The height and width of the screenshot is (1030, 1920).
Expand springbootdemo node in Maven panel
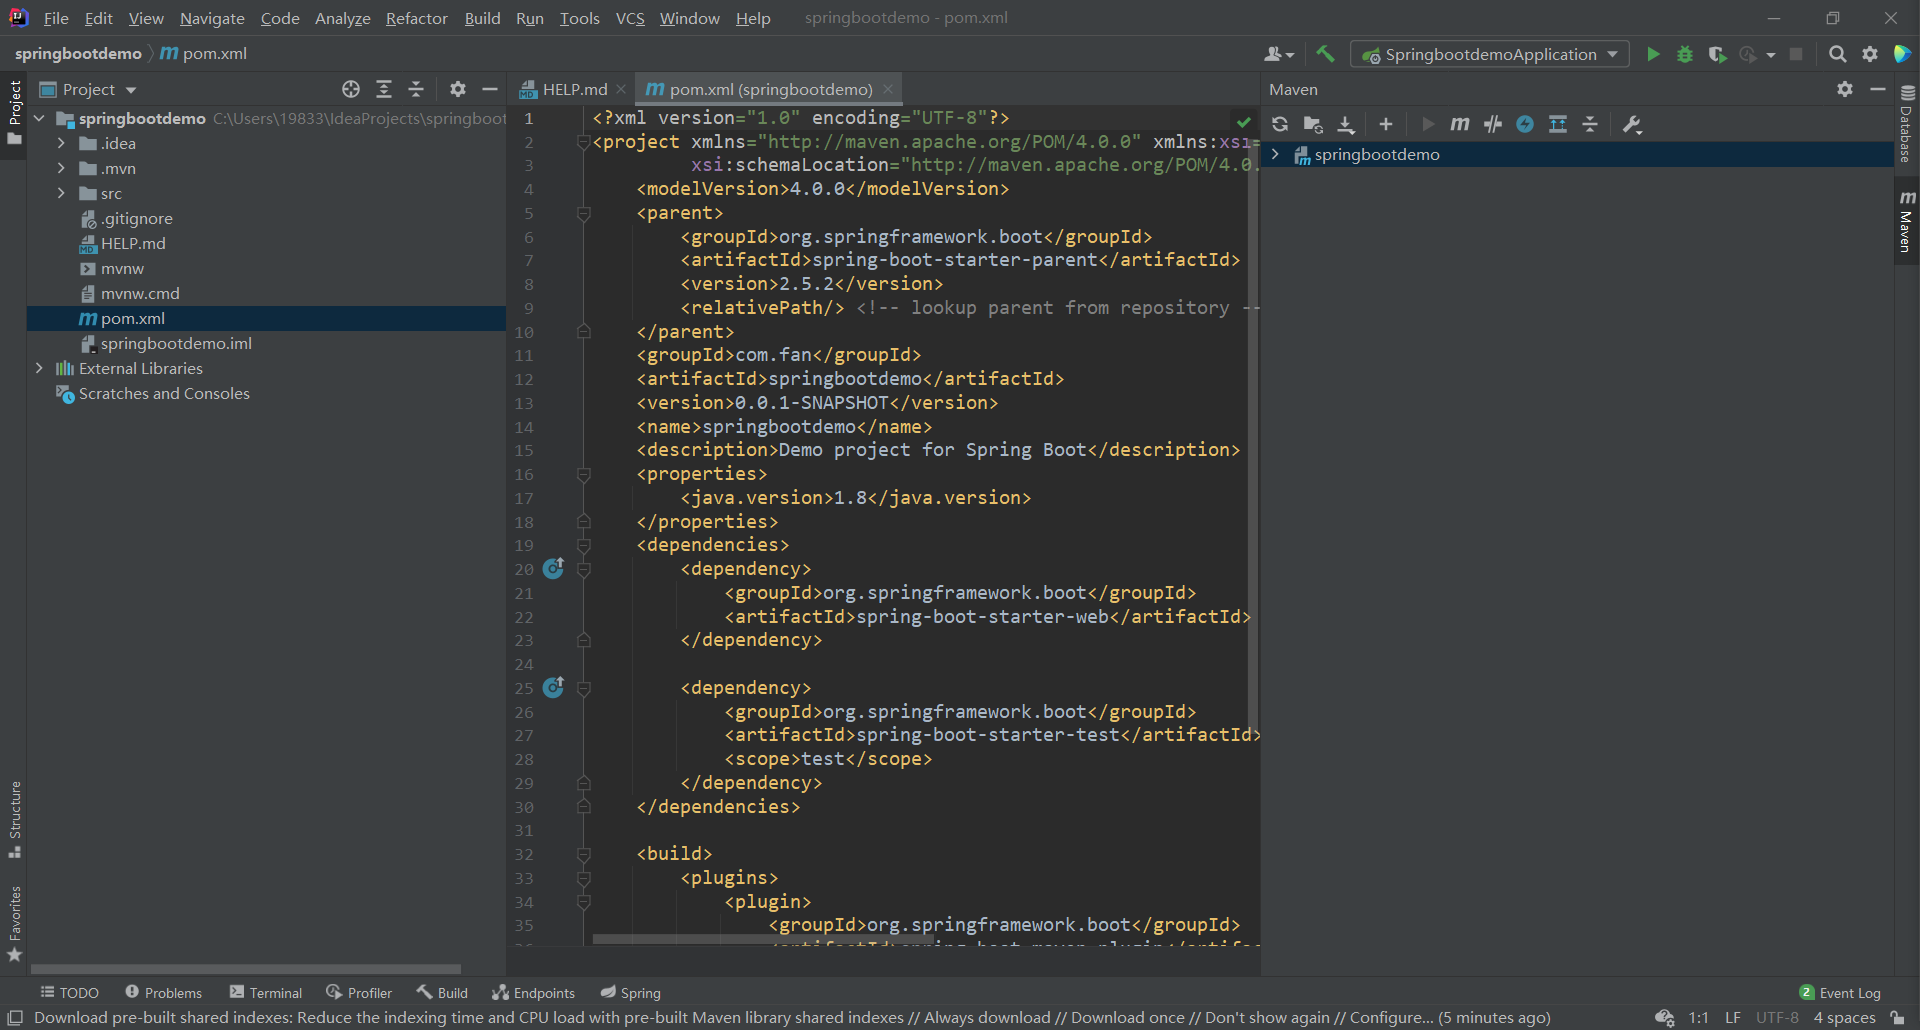point(1275,154)
